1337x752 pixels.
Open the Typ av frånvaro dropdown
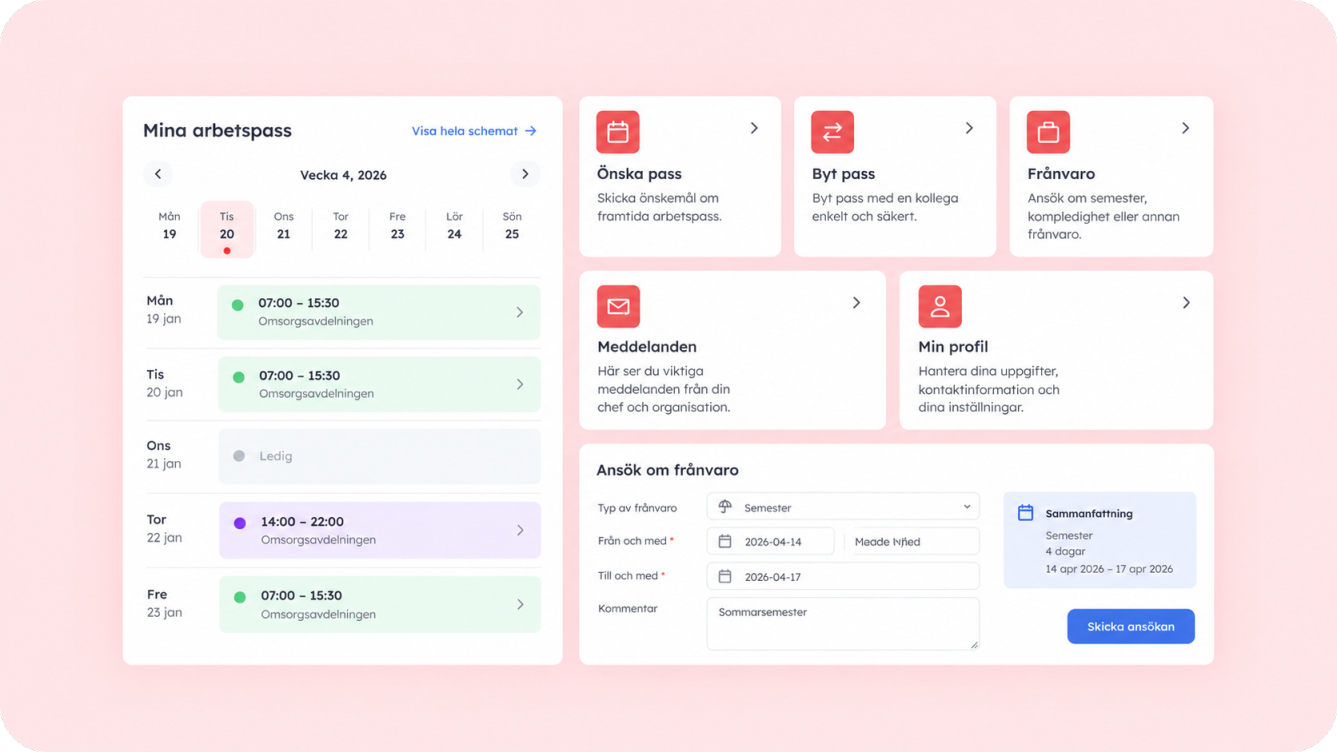pos(843,507)
